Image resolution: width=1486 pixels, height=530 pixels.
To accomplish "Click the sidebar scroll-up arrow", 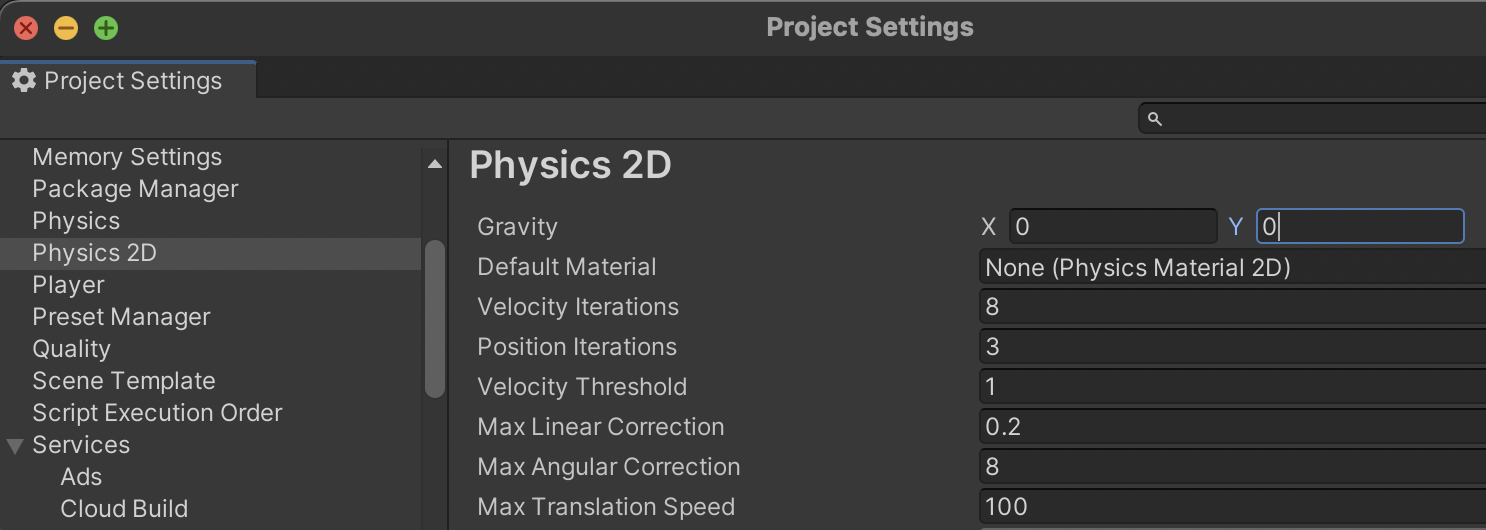I will pyautogui.click(x=434, y=164).
